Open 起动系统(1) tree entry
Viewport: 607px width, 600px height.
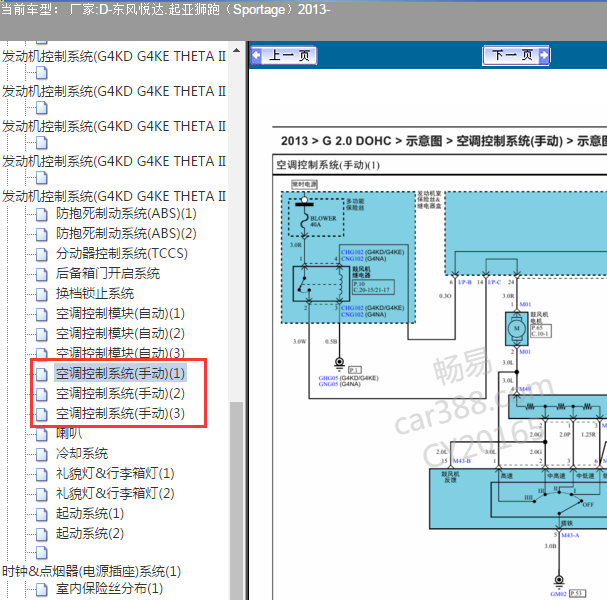tap(90, 514)
